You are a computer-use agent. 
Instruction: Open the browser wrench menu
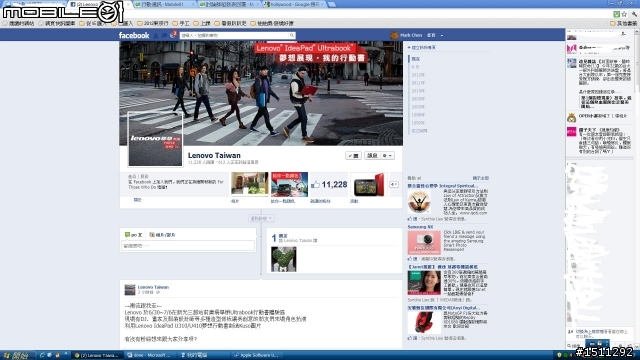tap(633, 14)
